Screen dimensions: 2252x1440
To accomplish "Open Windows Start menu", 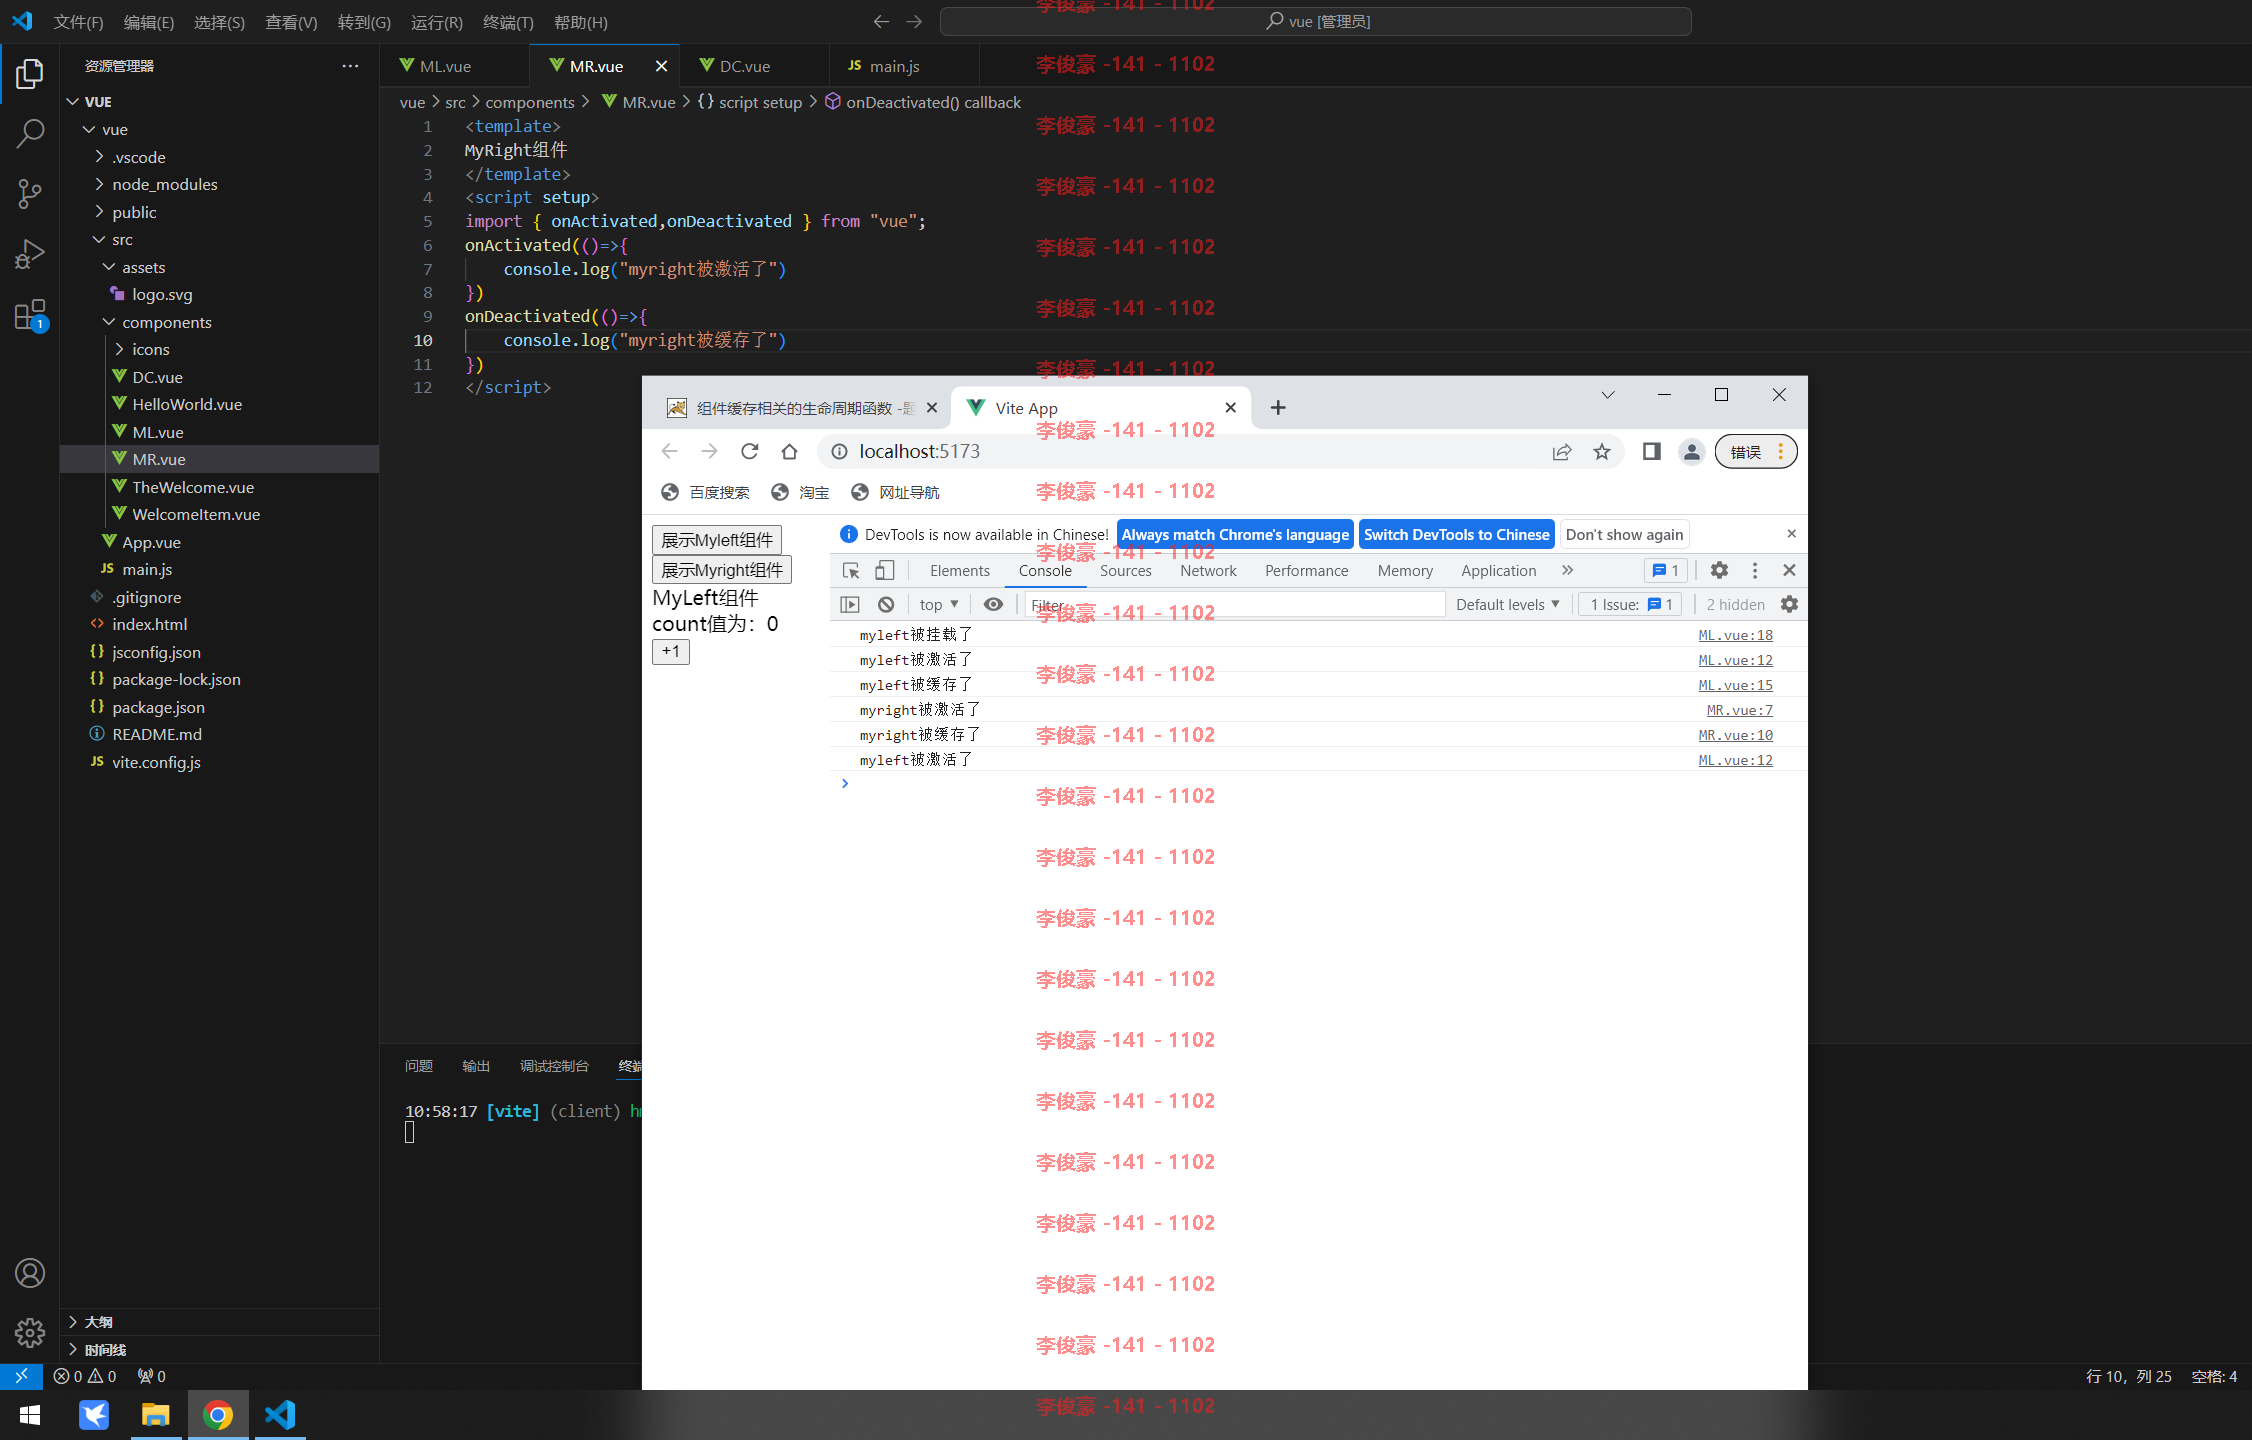I will point(30,1415).
